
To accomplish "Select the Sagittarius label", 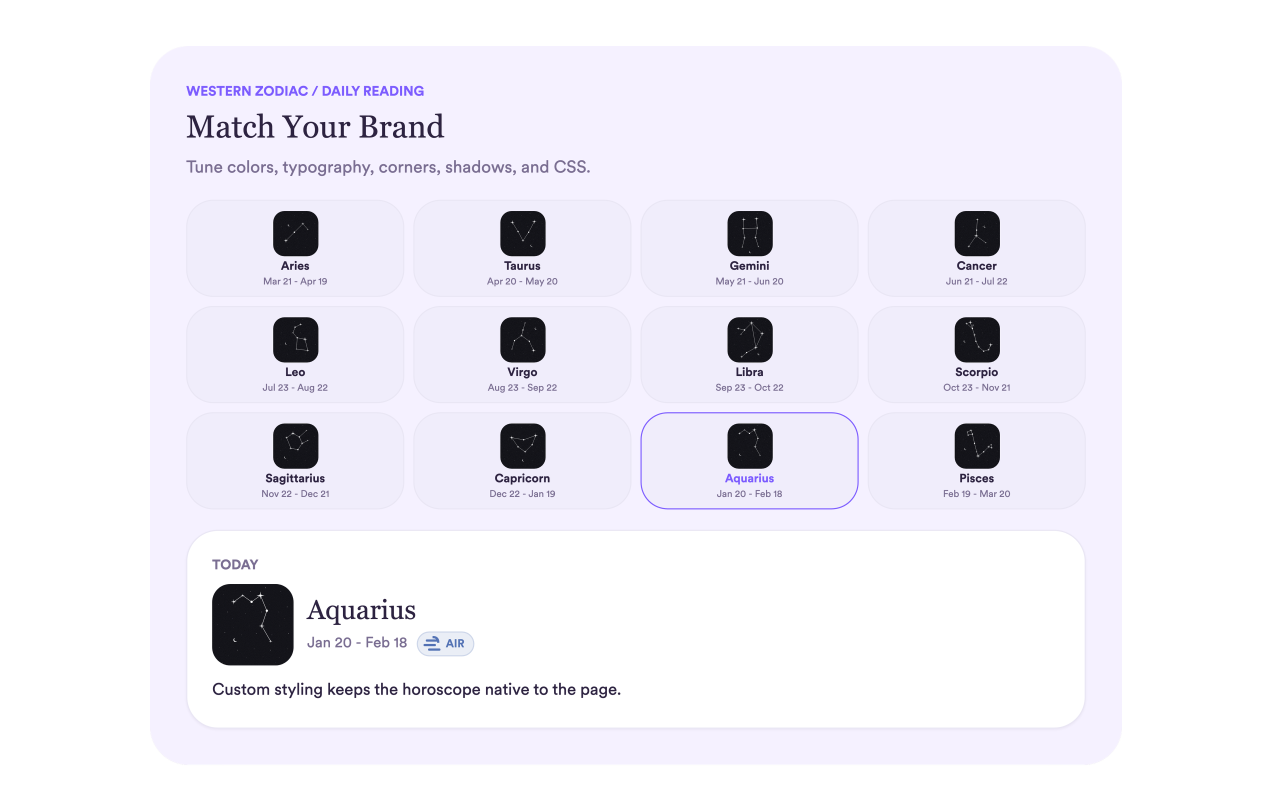I will click(295, 478).
